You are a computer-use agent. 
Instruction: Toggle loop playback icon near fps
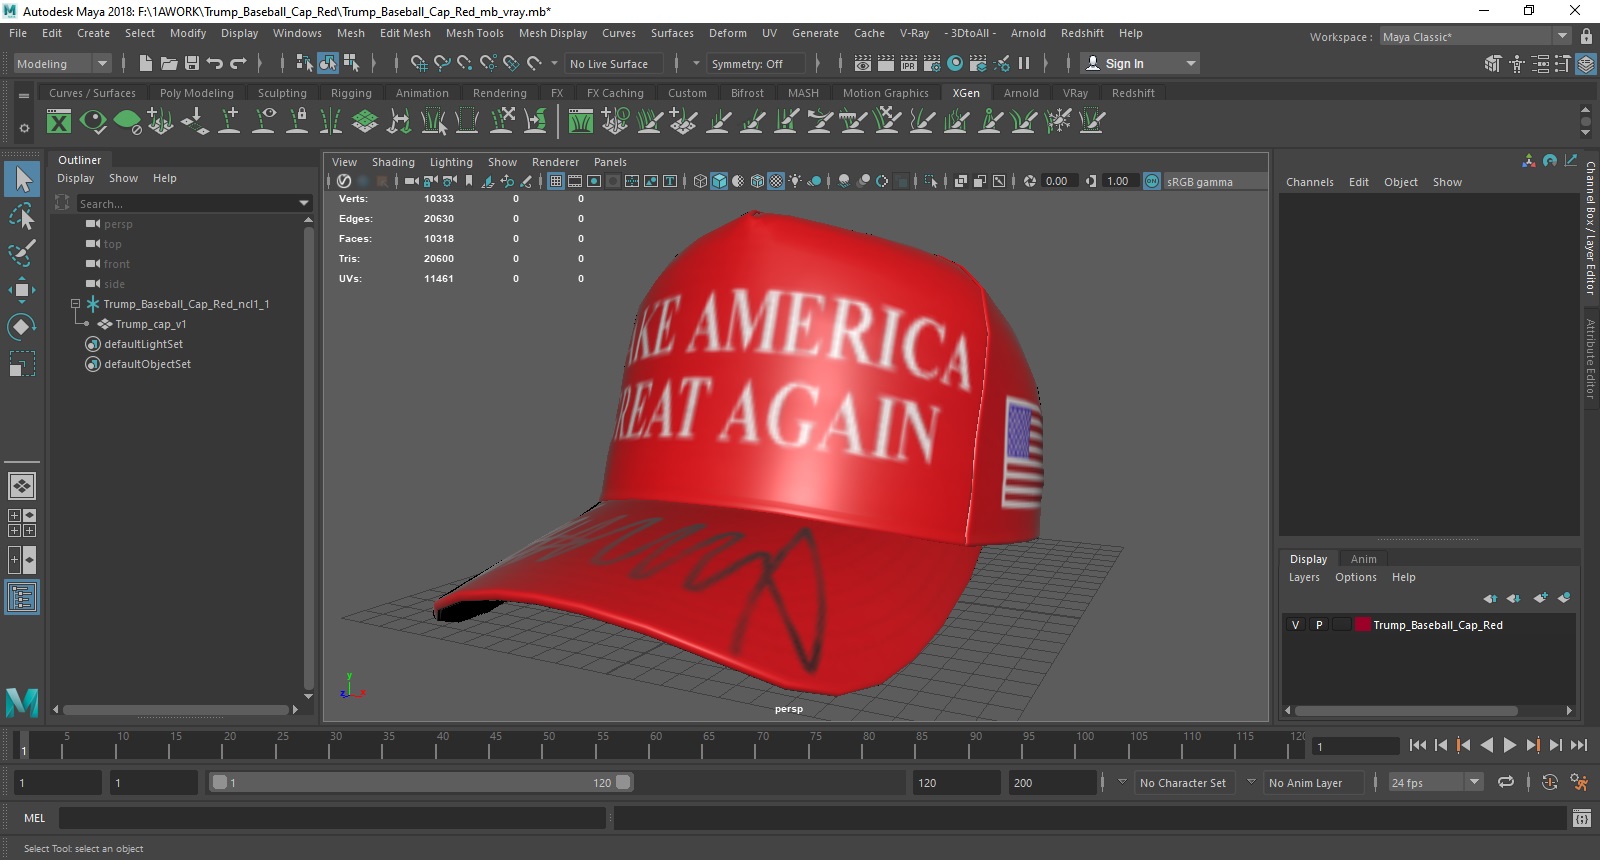pyautogui.click(x=1506, y=782)
